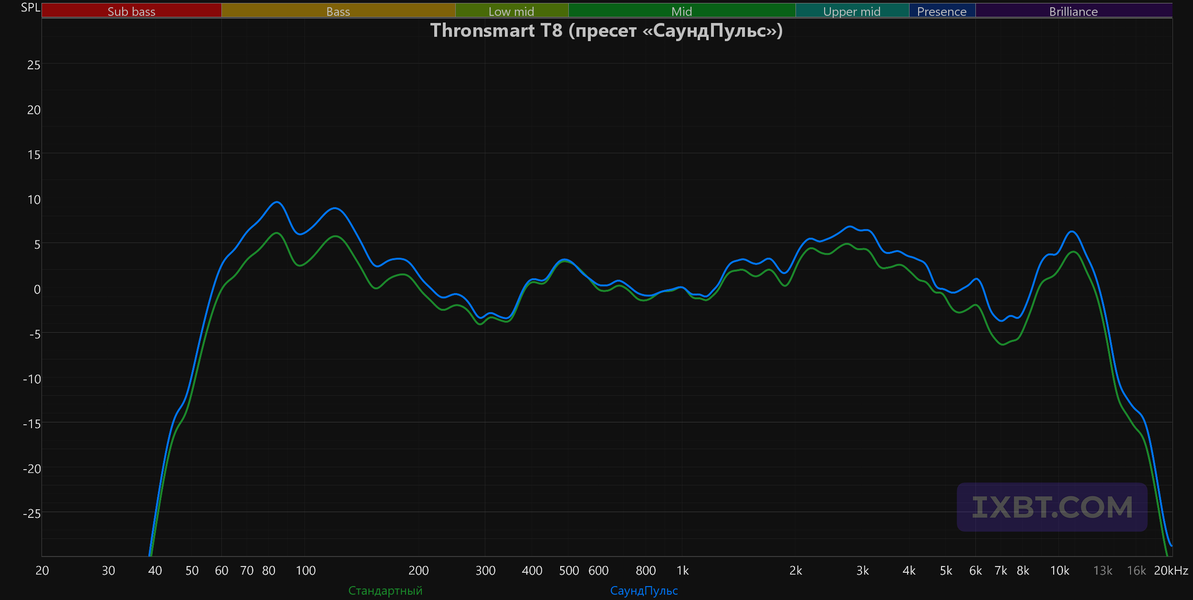Select the green Mid band label
Screen dimensions: 1193x600
682,11
